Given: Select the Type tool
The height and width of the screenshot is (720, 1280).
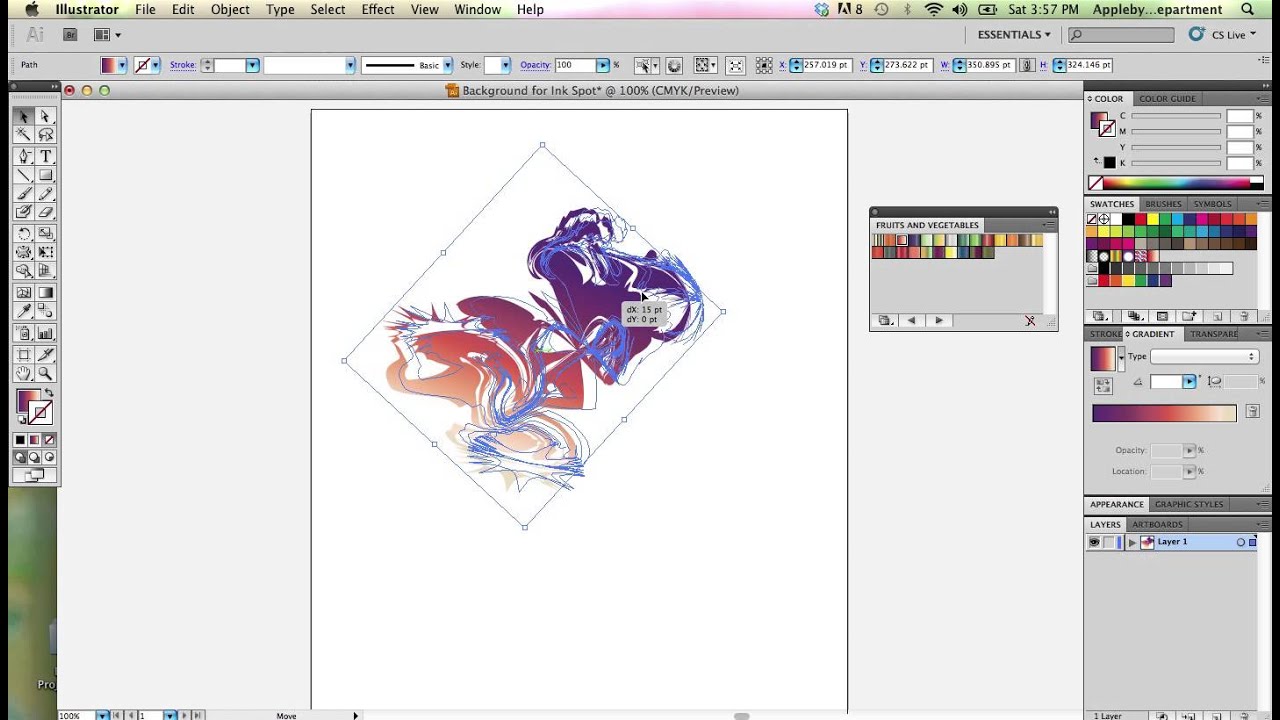Looking at the screenshot, I should [45, 157].
